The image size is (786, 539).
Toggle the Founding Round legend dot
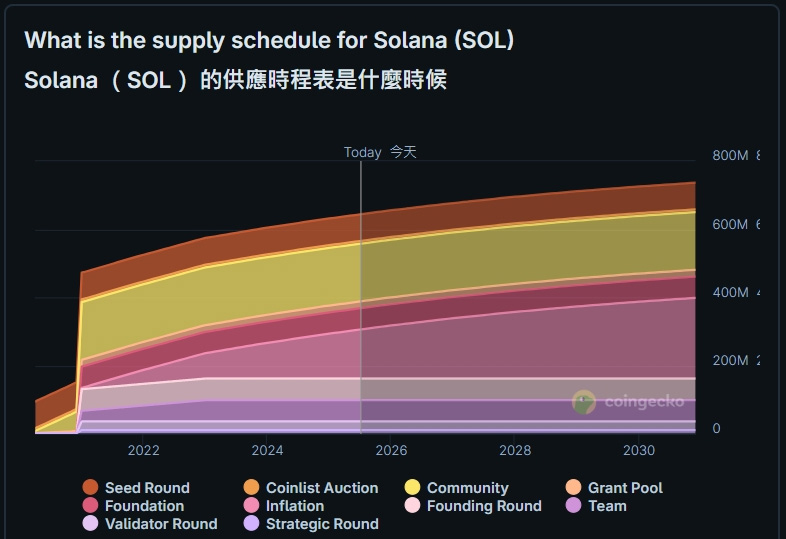click(x=412, y=505)
